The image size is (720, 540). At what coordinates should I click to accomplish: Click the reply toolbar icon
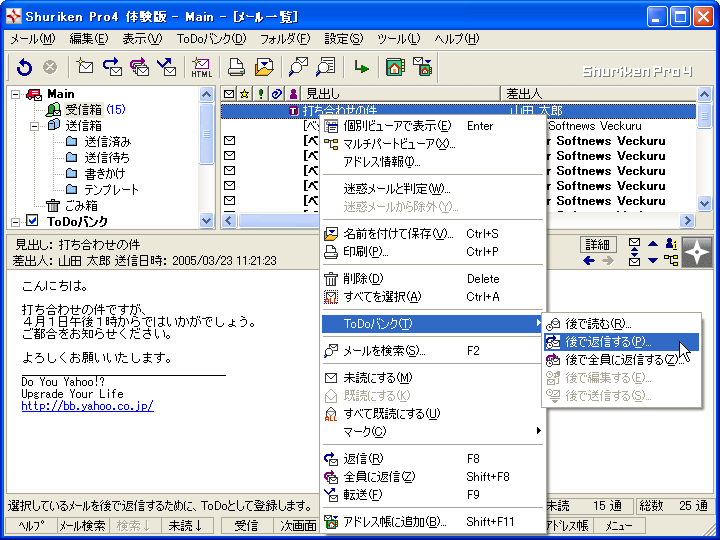[112, 67]
